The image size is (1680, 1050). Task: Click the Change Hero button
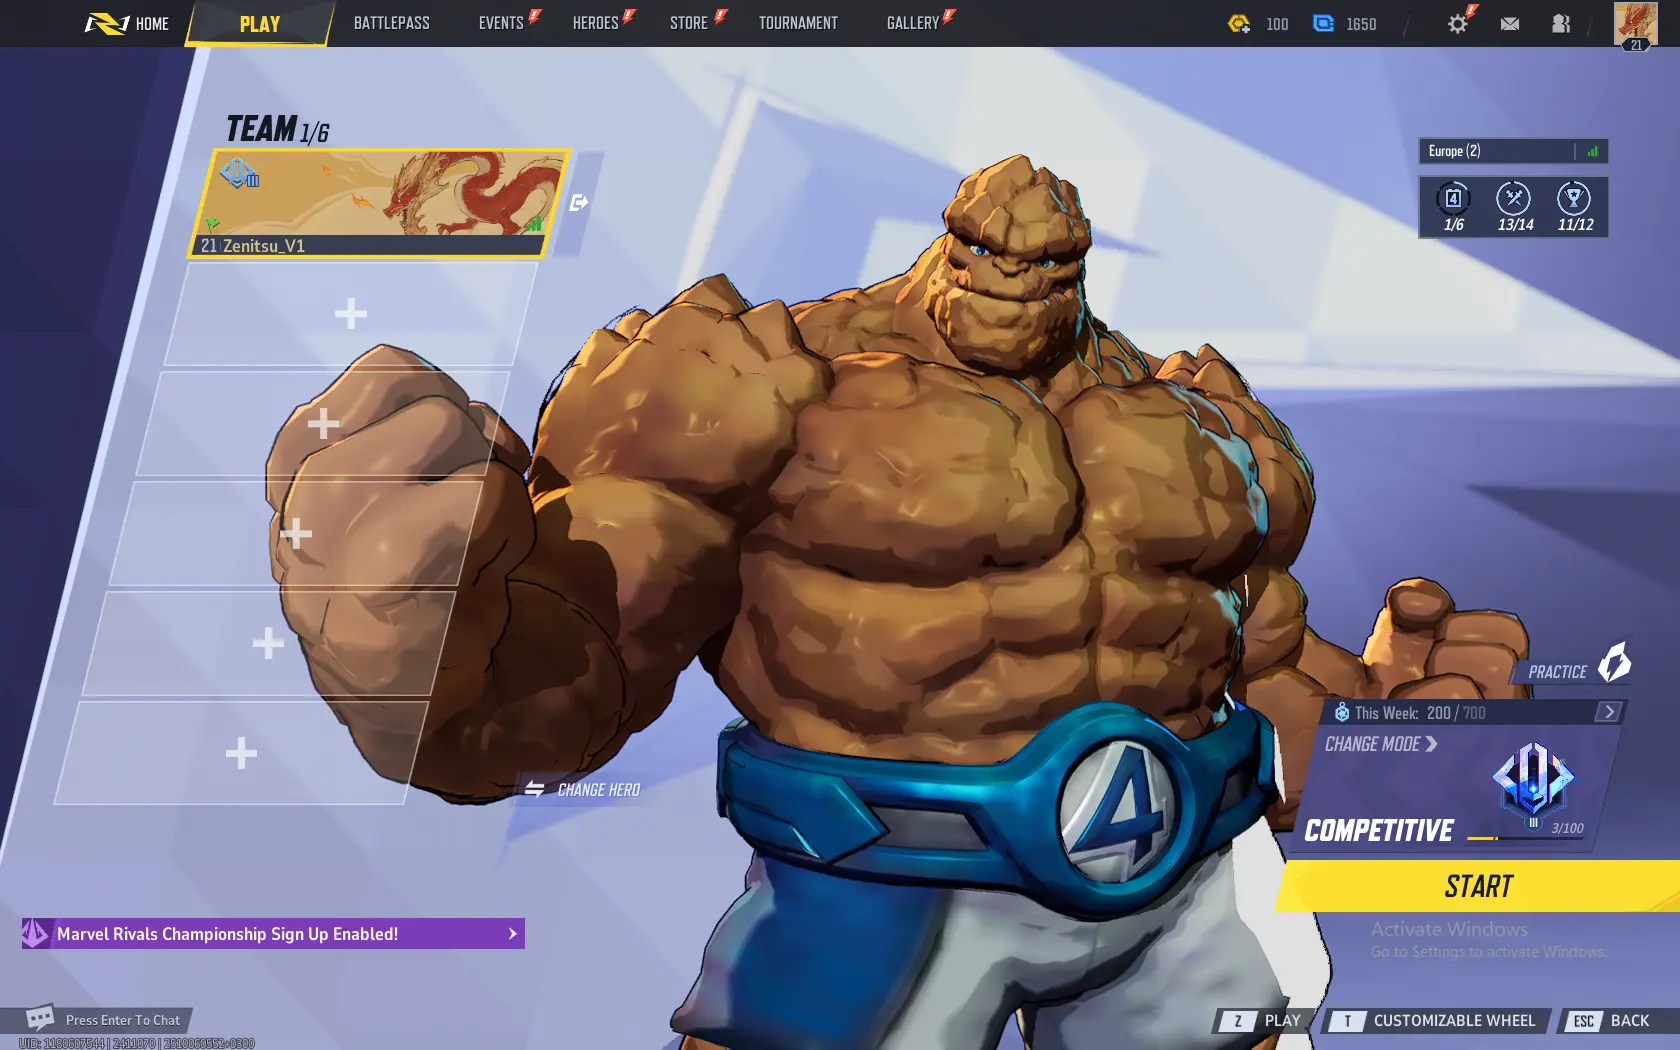[x=583, y=790]
